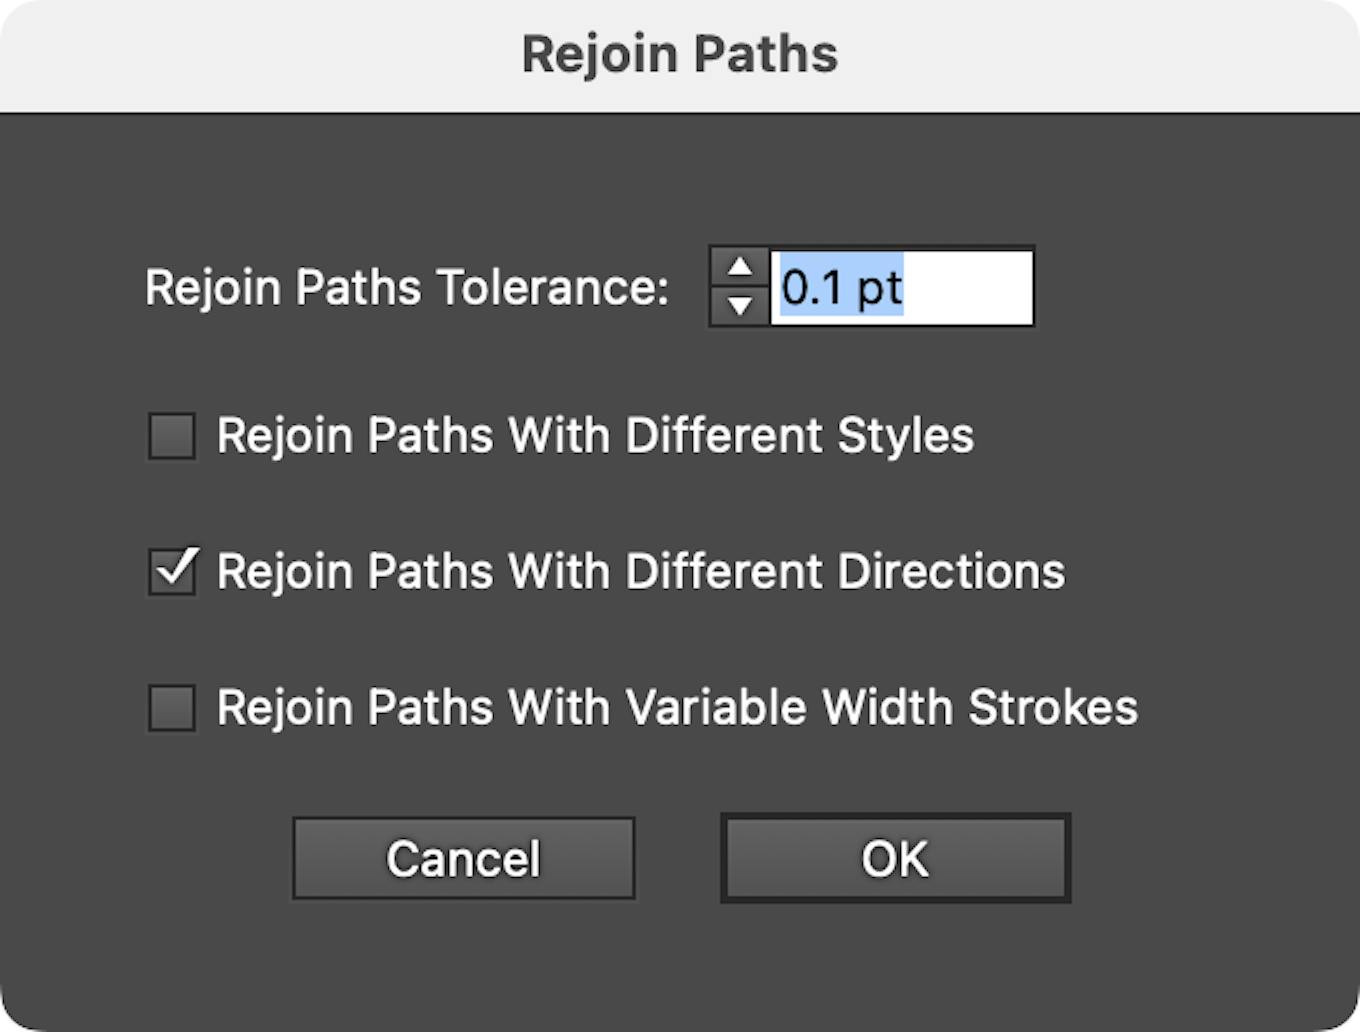Image resolution: width=1360 pixels, height=1032 pixels.
Task: Click the Rejoin Paths dialog title
Action: (679, 53)
